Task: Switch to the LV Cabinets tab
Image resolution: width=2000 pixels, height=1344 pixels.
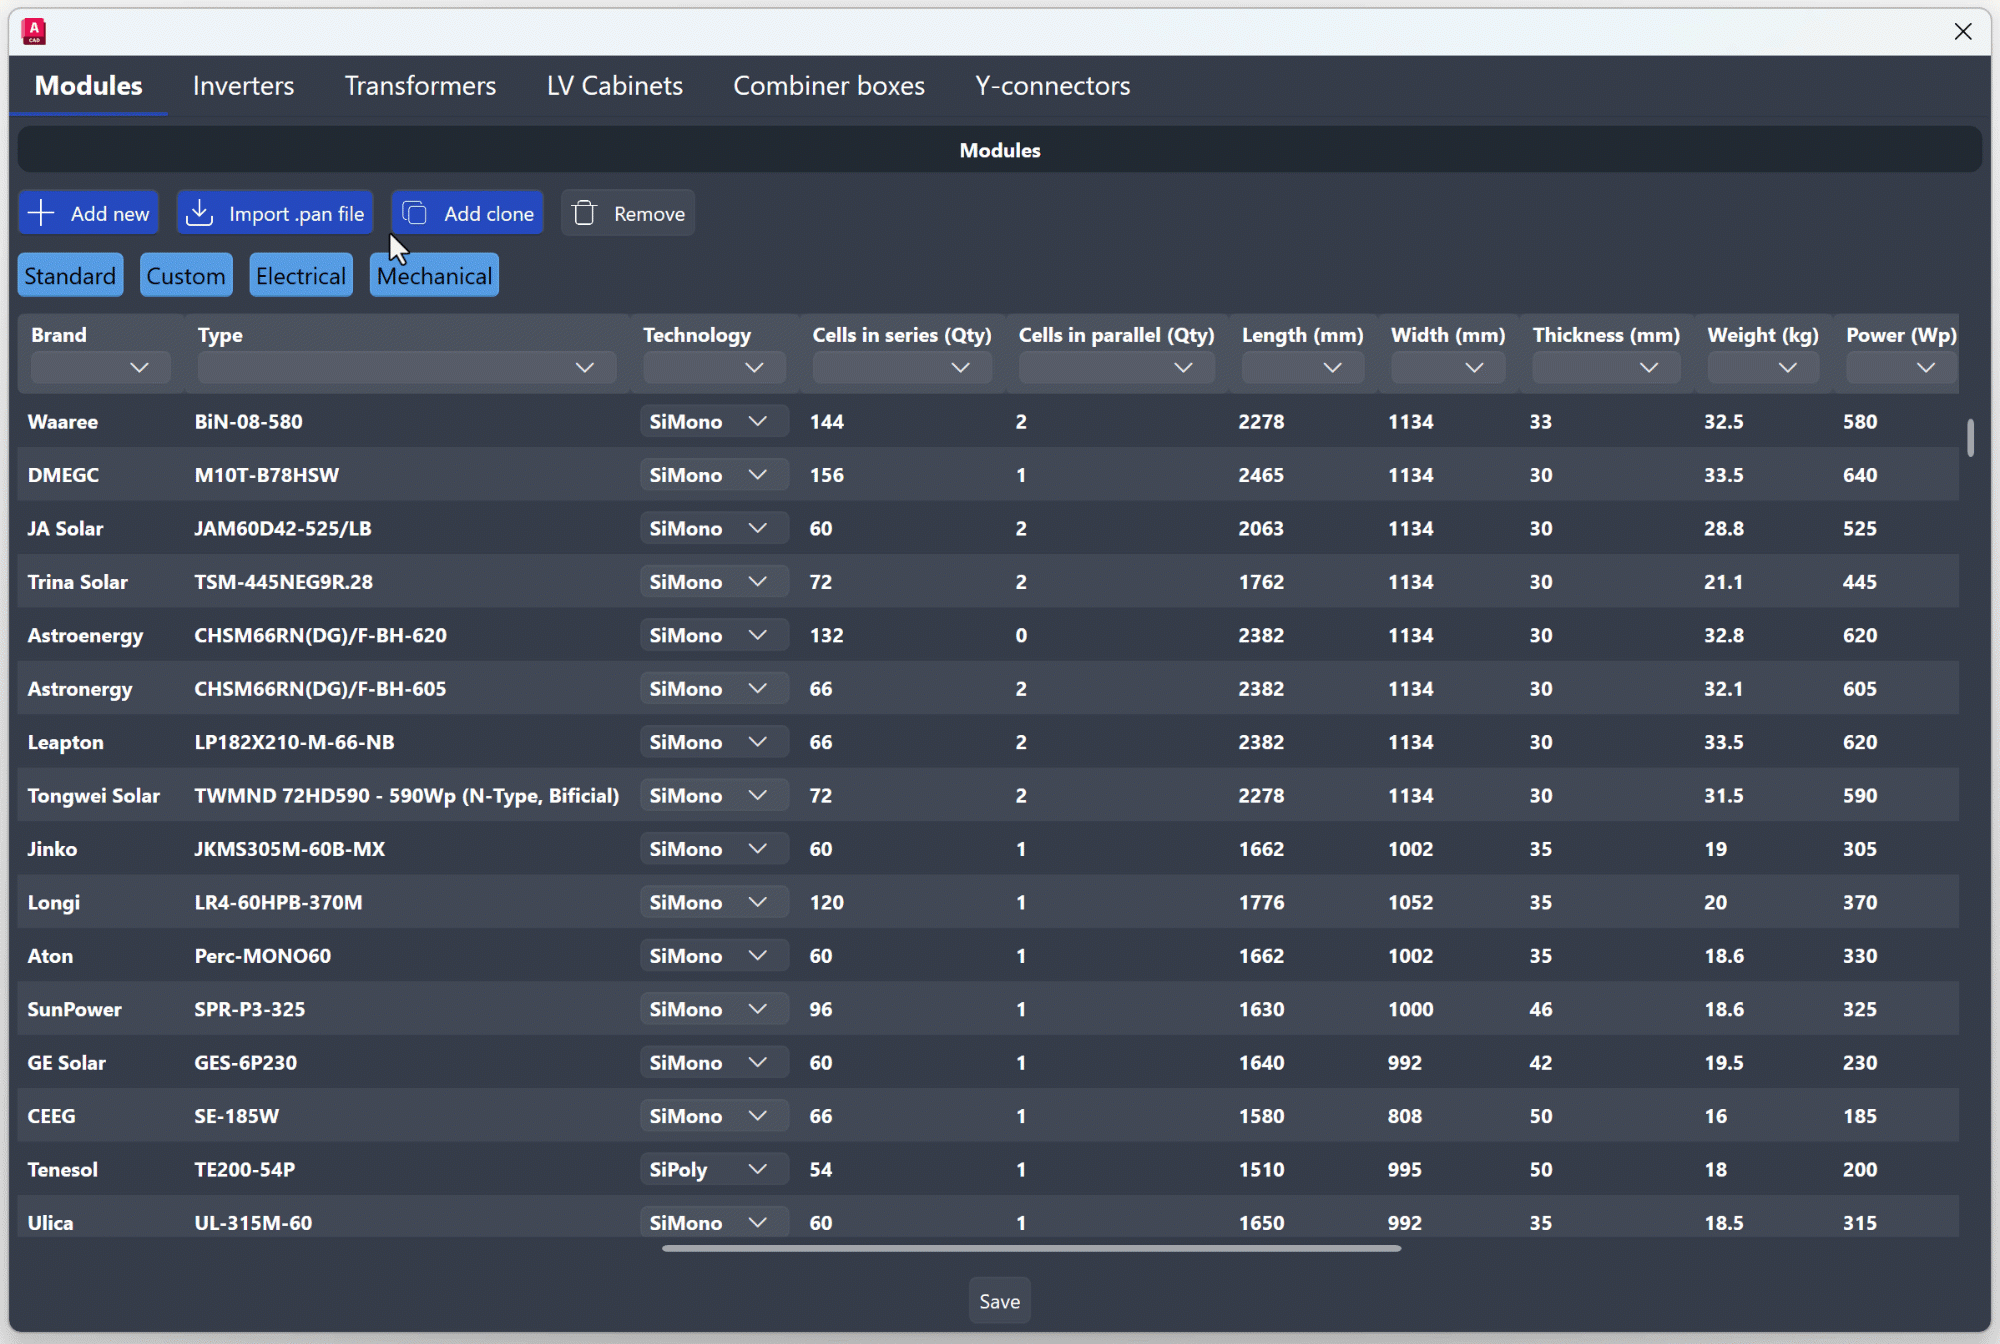Action: (615, 86)
